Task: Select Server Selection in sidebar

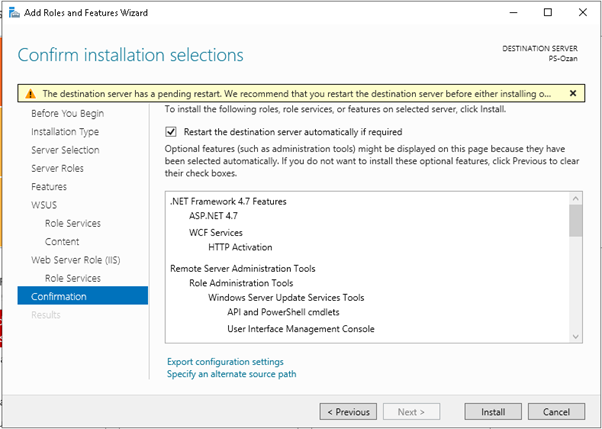Action: coord(65,150)
